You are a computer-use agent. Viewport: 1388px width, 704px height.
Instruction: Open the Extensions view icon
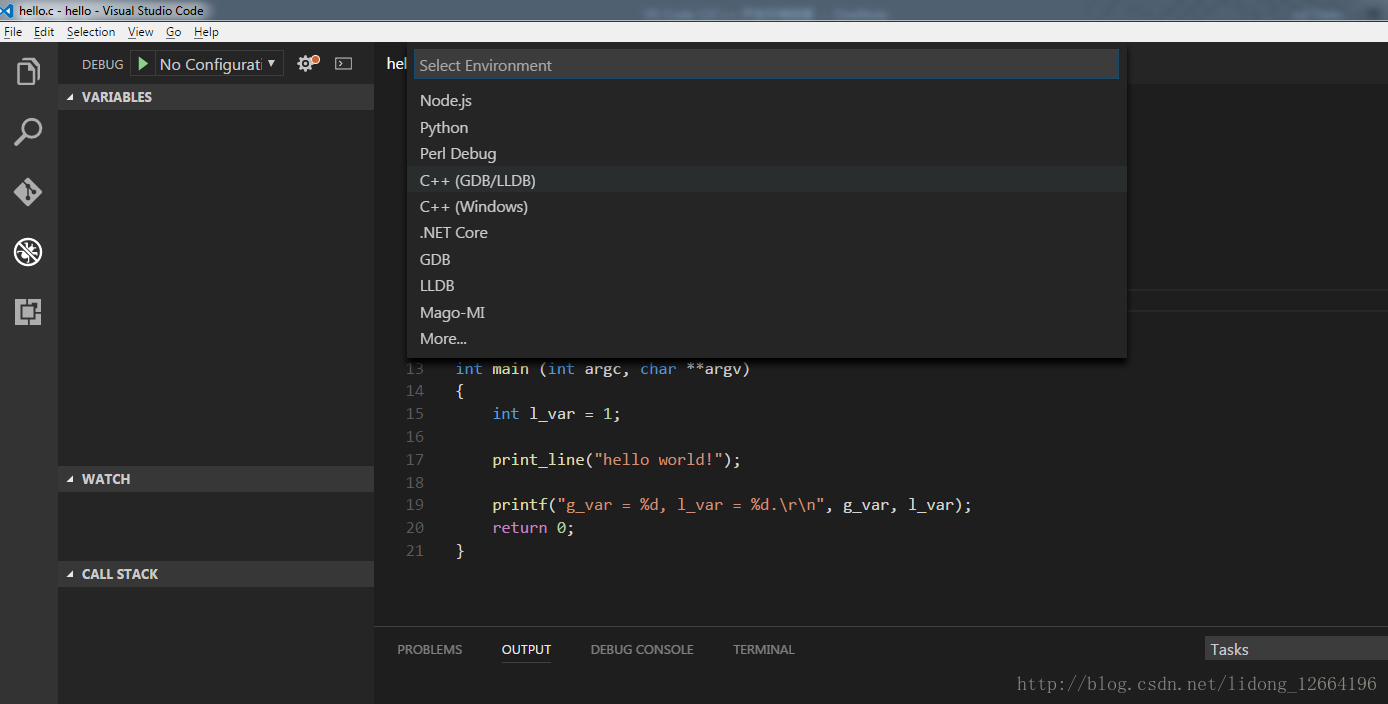28,312
